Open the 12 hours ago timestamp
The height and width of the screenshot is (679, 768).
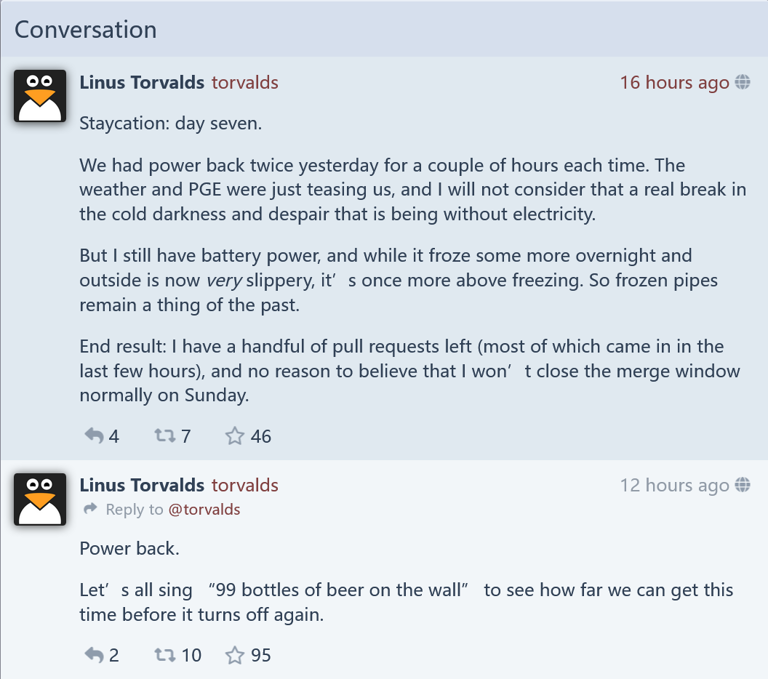(x=674, y=485)
